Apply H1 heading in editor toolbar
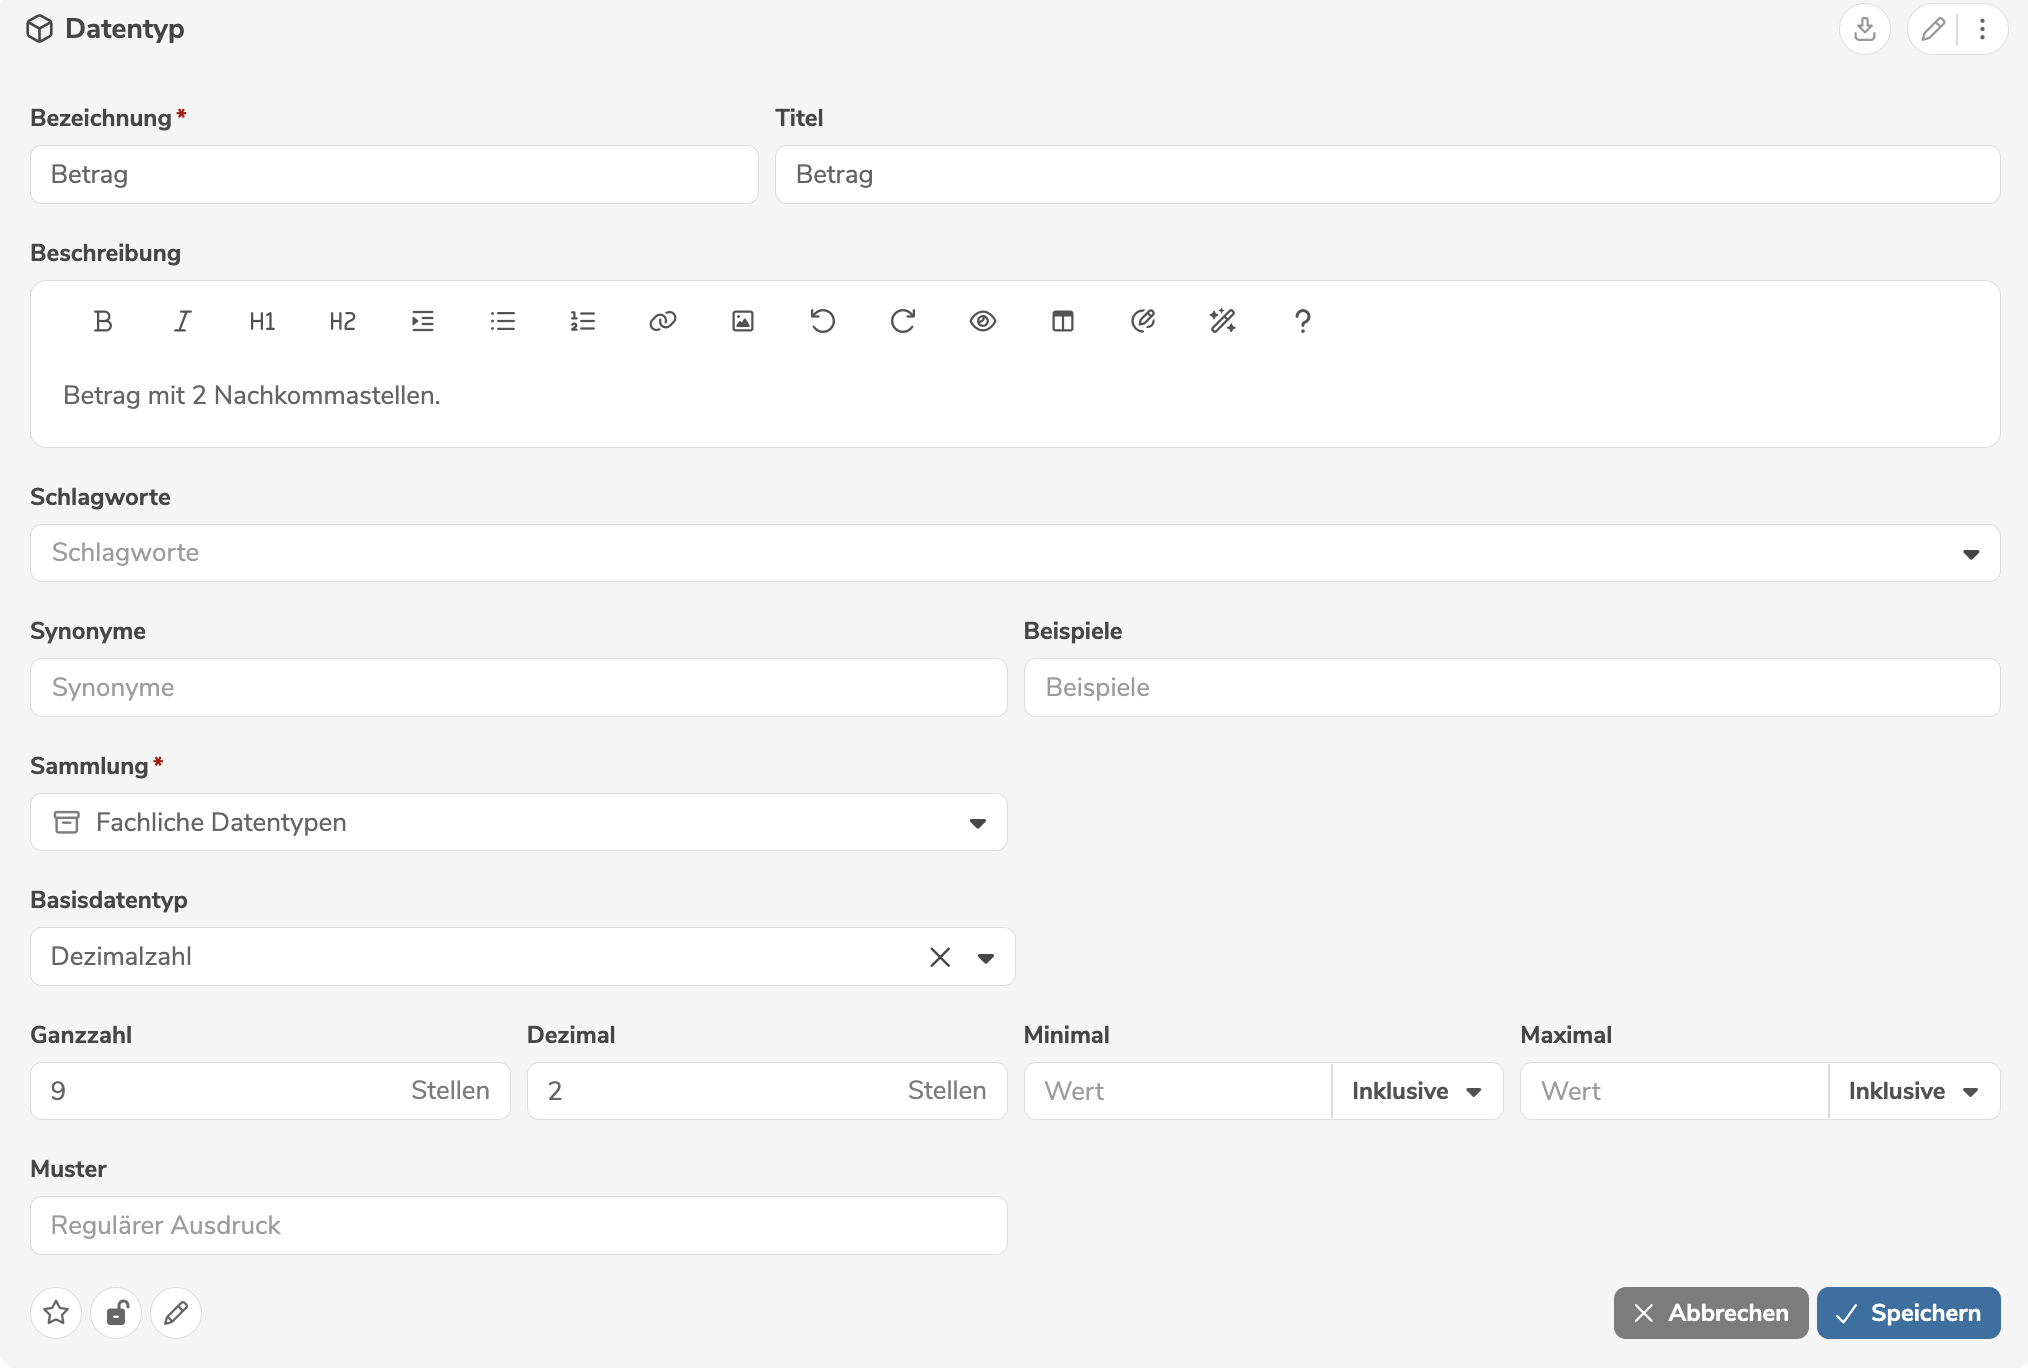 tap(262, 321)
